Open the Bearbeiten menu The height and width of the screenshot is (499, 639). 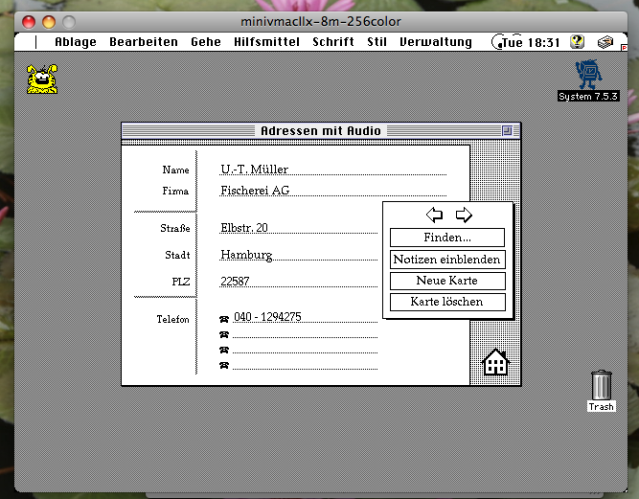click(x=143, y=42)
